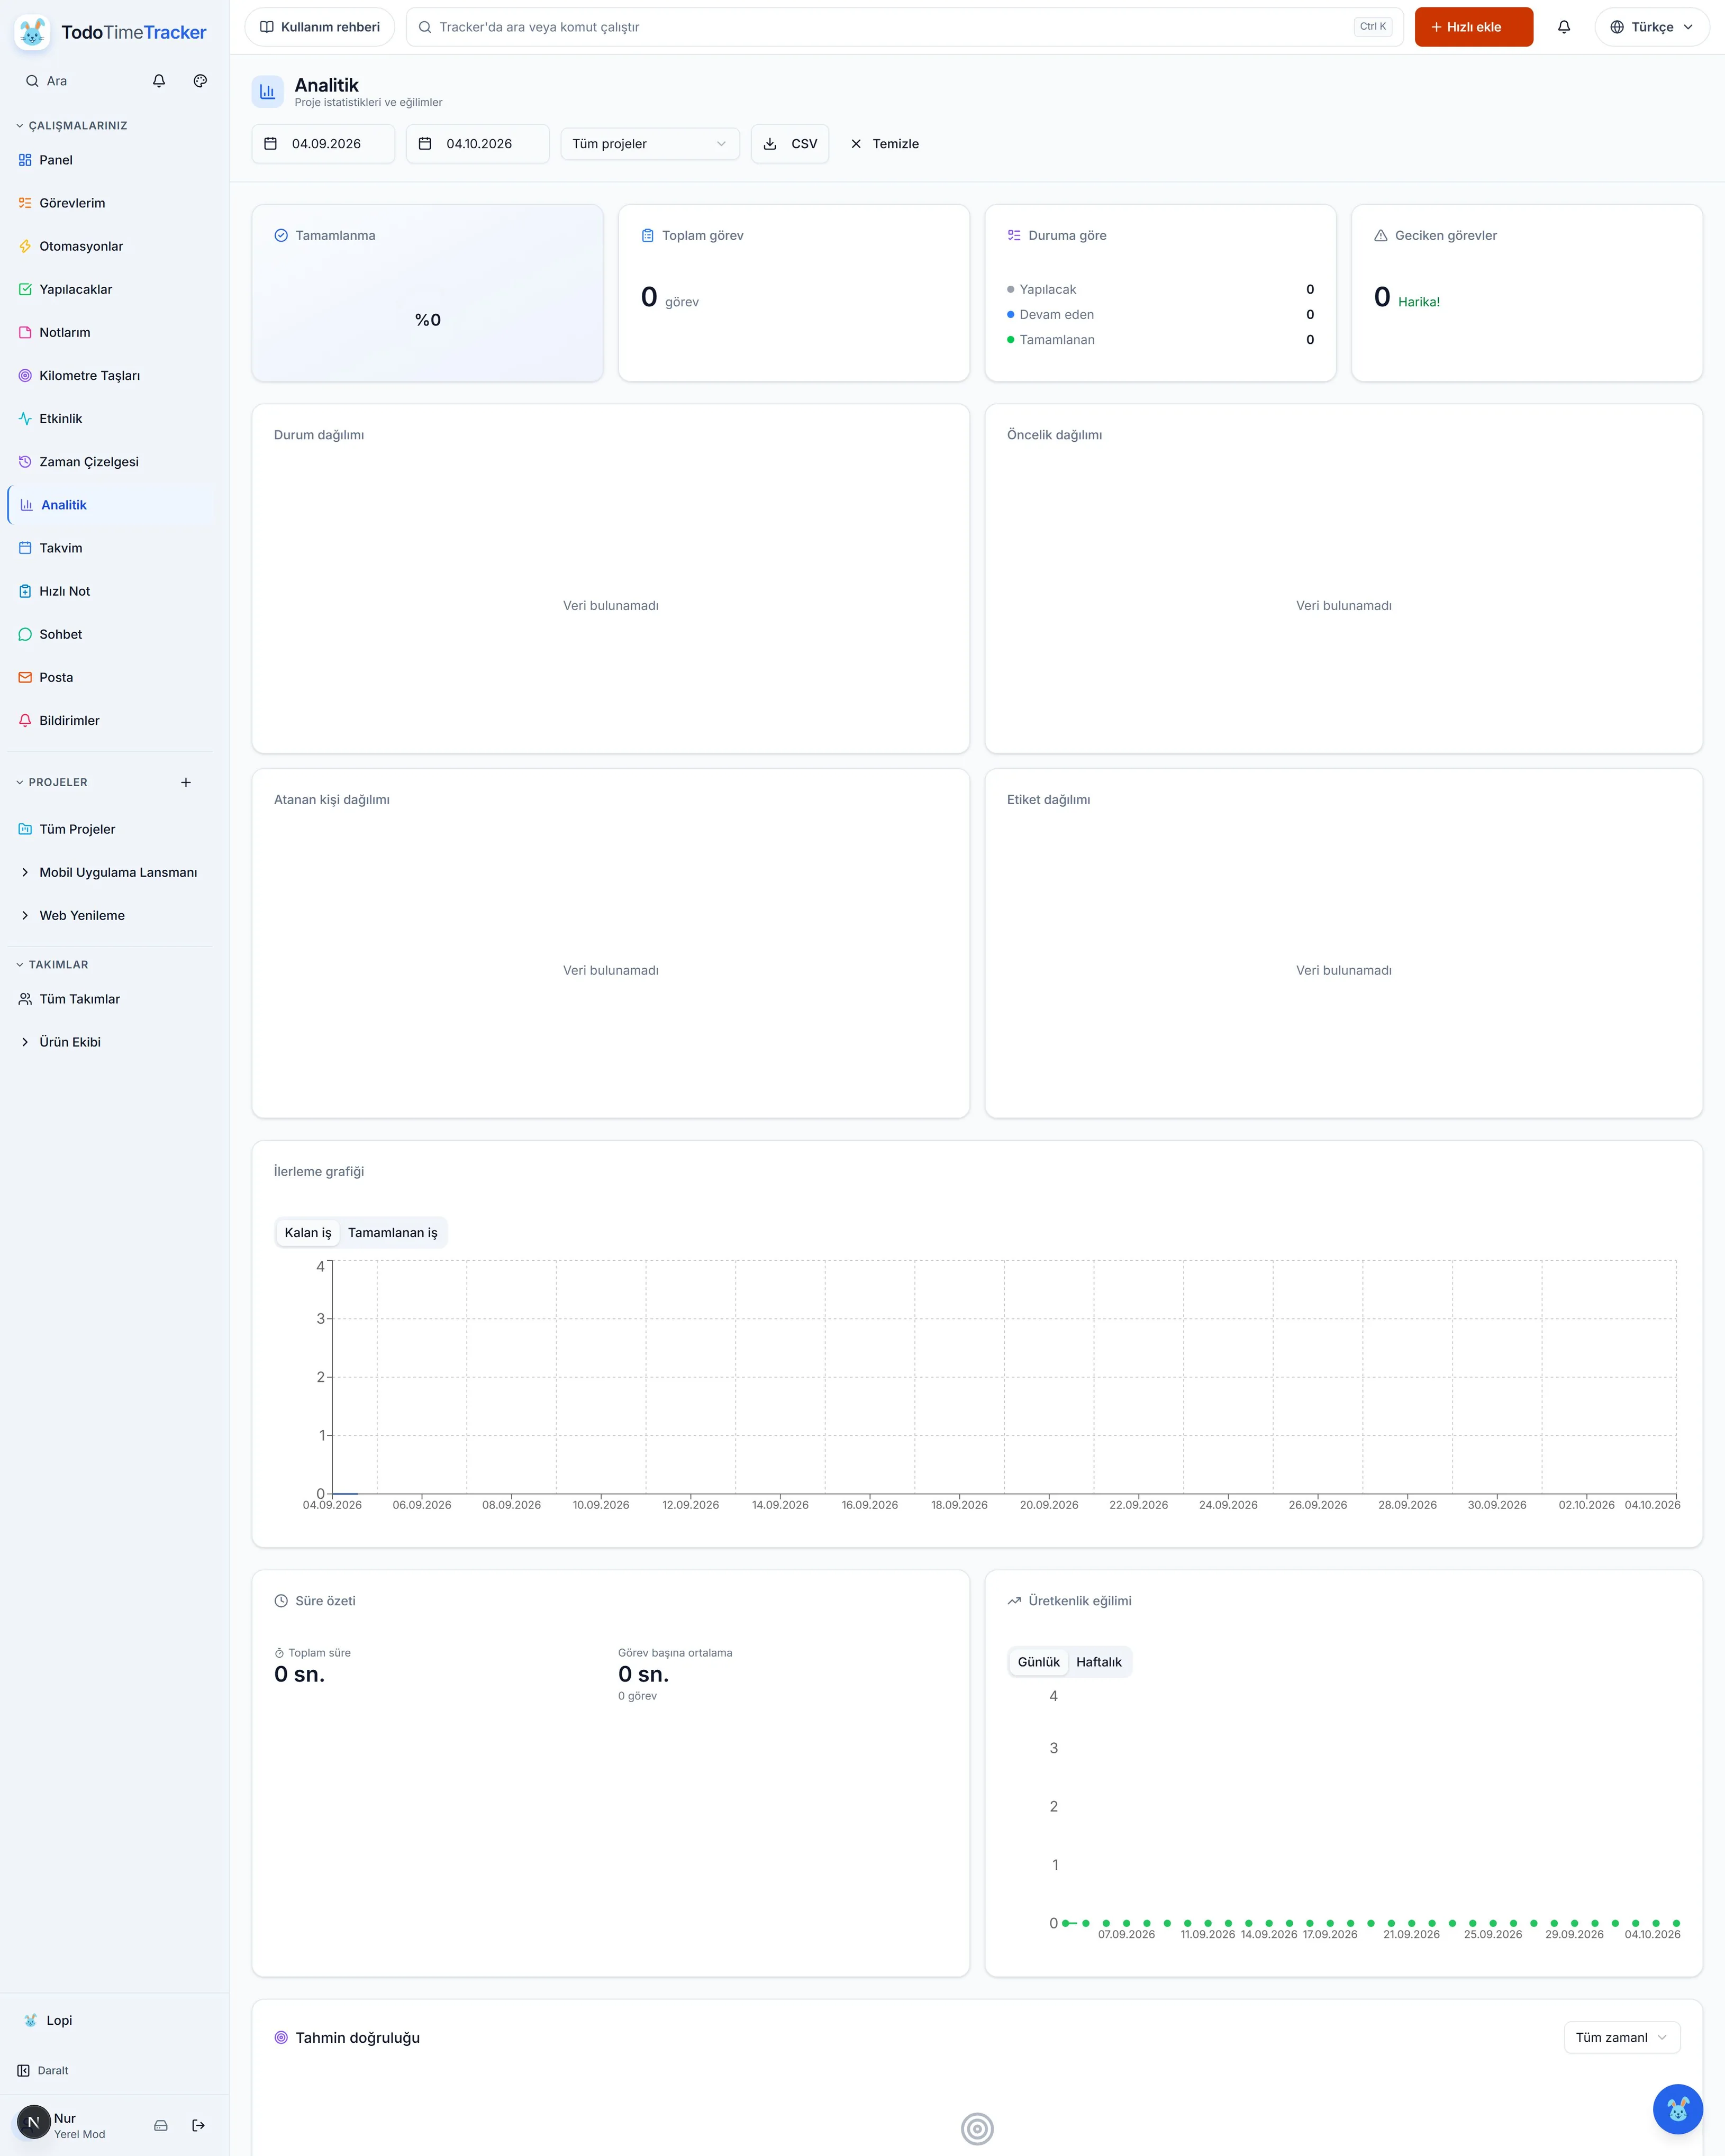Open Takvim from the sidebar
The height and width of the screenshot is (2156, 1725).
111,548
